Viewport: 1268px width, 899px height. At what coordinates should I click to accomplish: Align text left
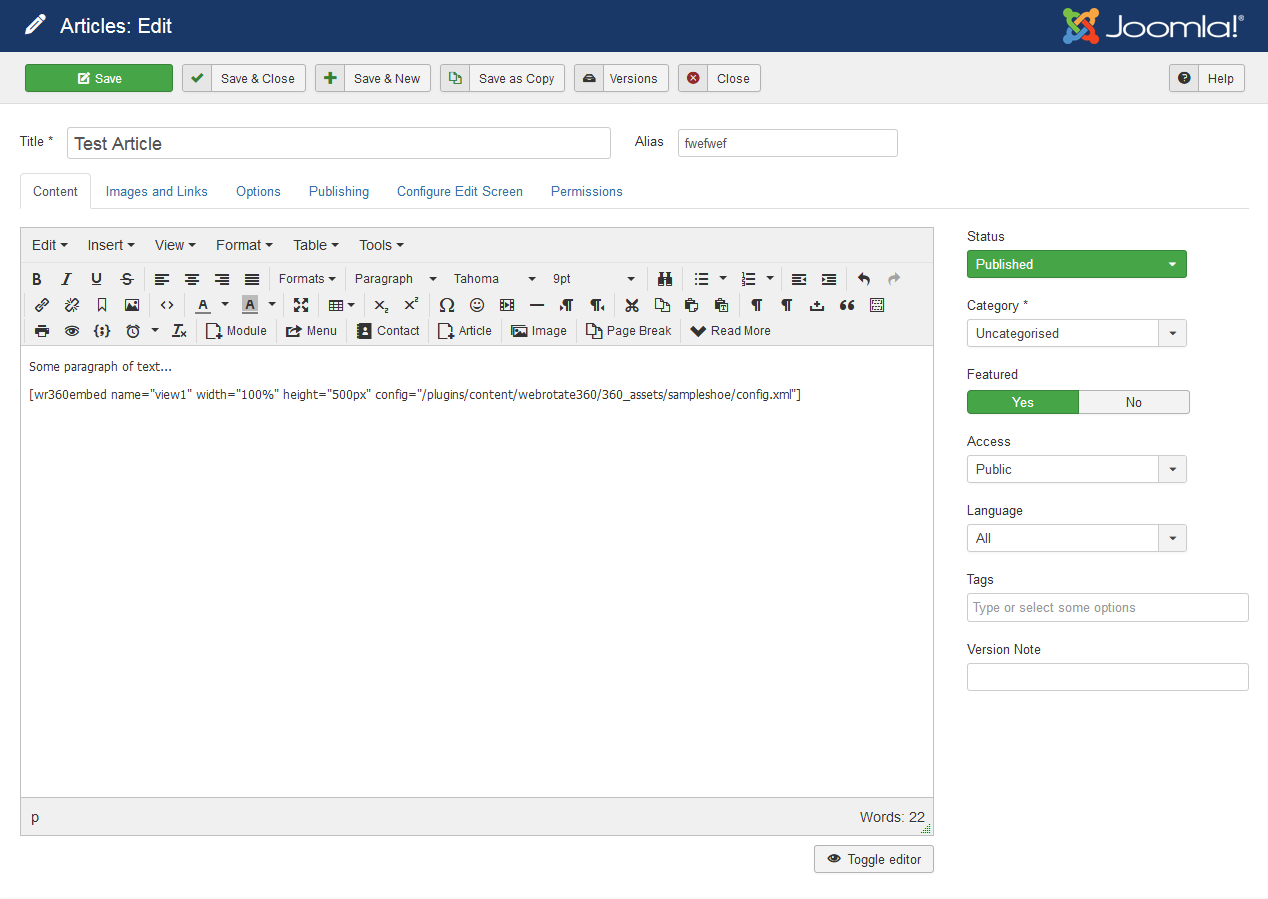click(162, 279)
